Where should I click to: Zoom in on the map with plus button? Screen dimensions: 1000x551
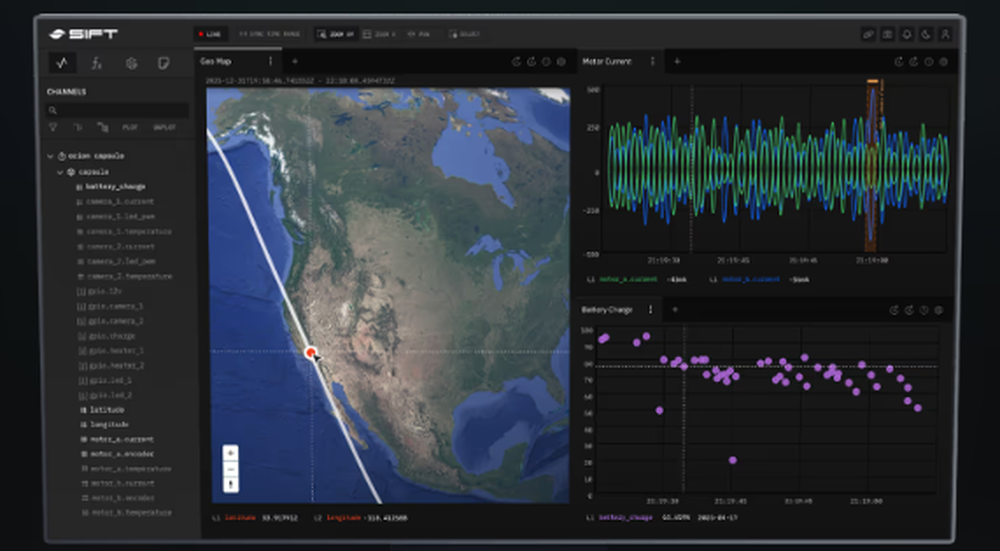(230, 453)
